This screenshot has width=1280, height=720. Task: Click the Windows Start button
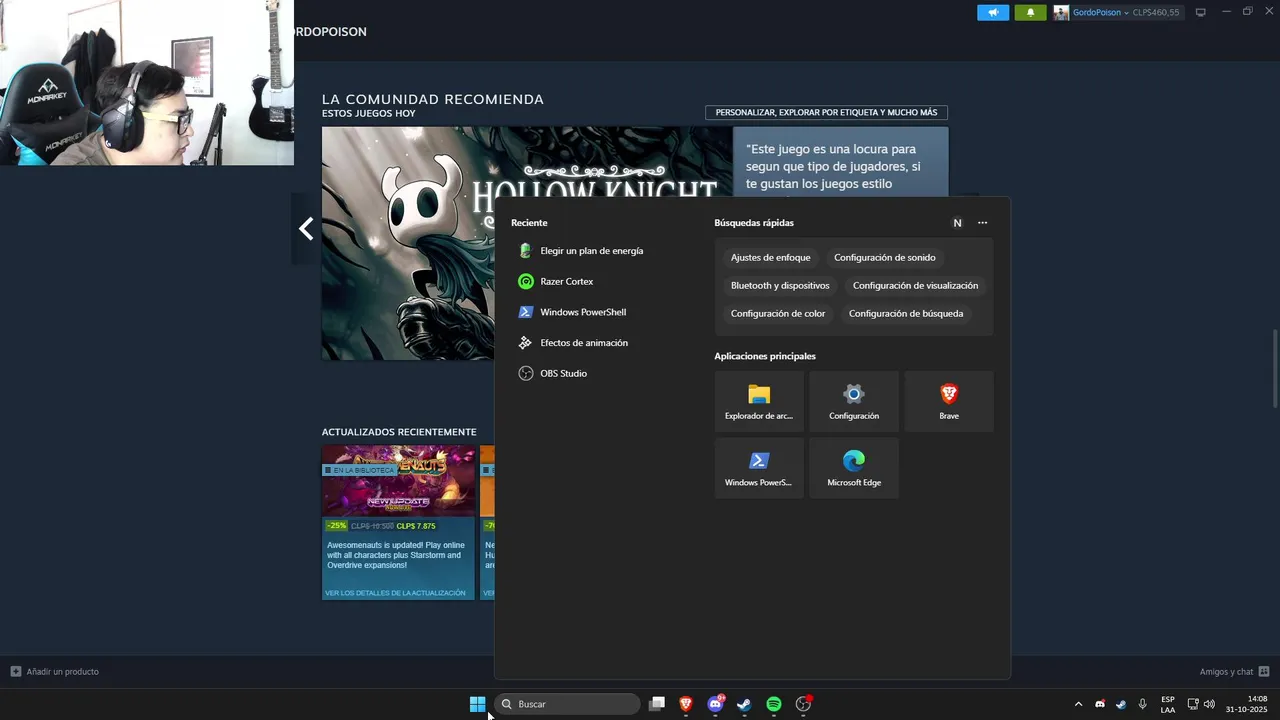tap(478, 704)
